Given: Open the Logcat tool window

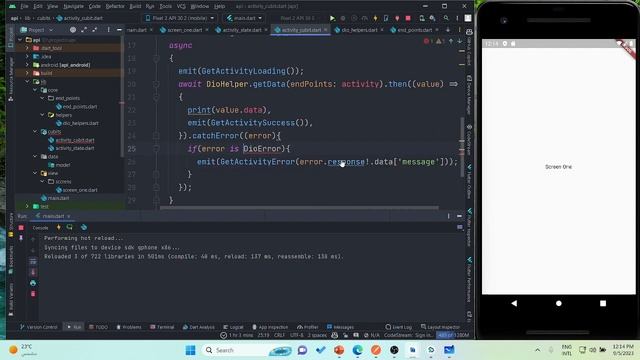Looking at the screenshot, I should [x=233, y=327].
